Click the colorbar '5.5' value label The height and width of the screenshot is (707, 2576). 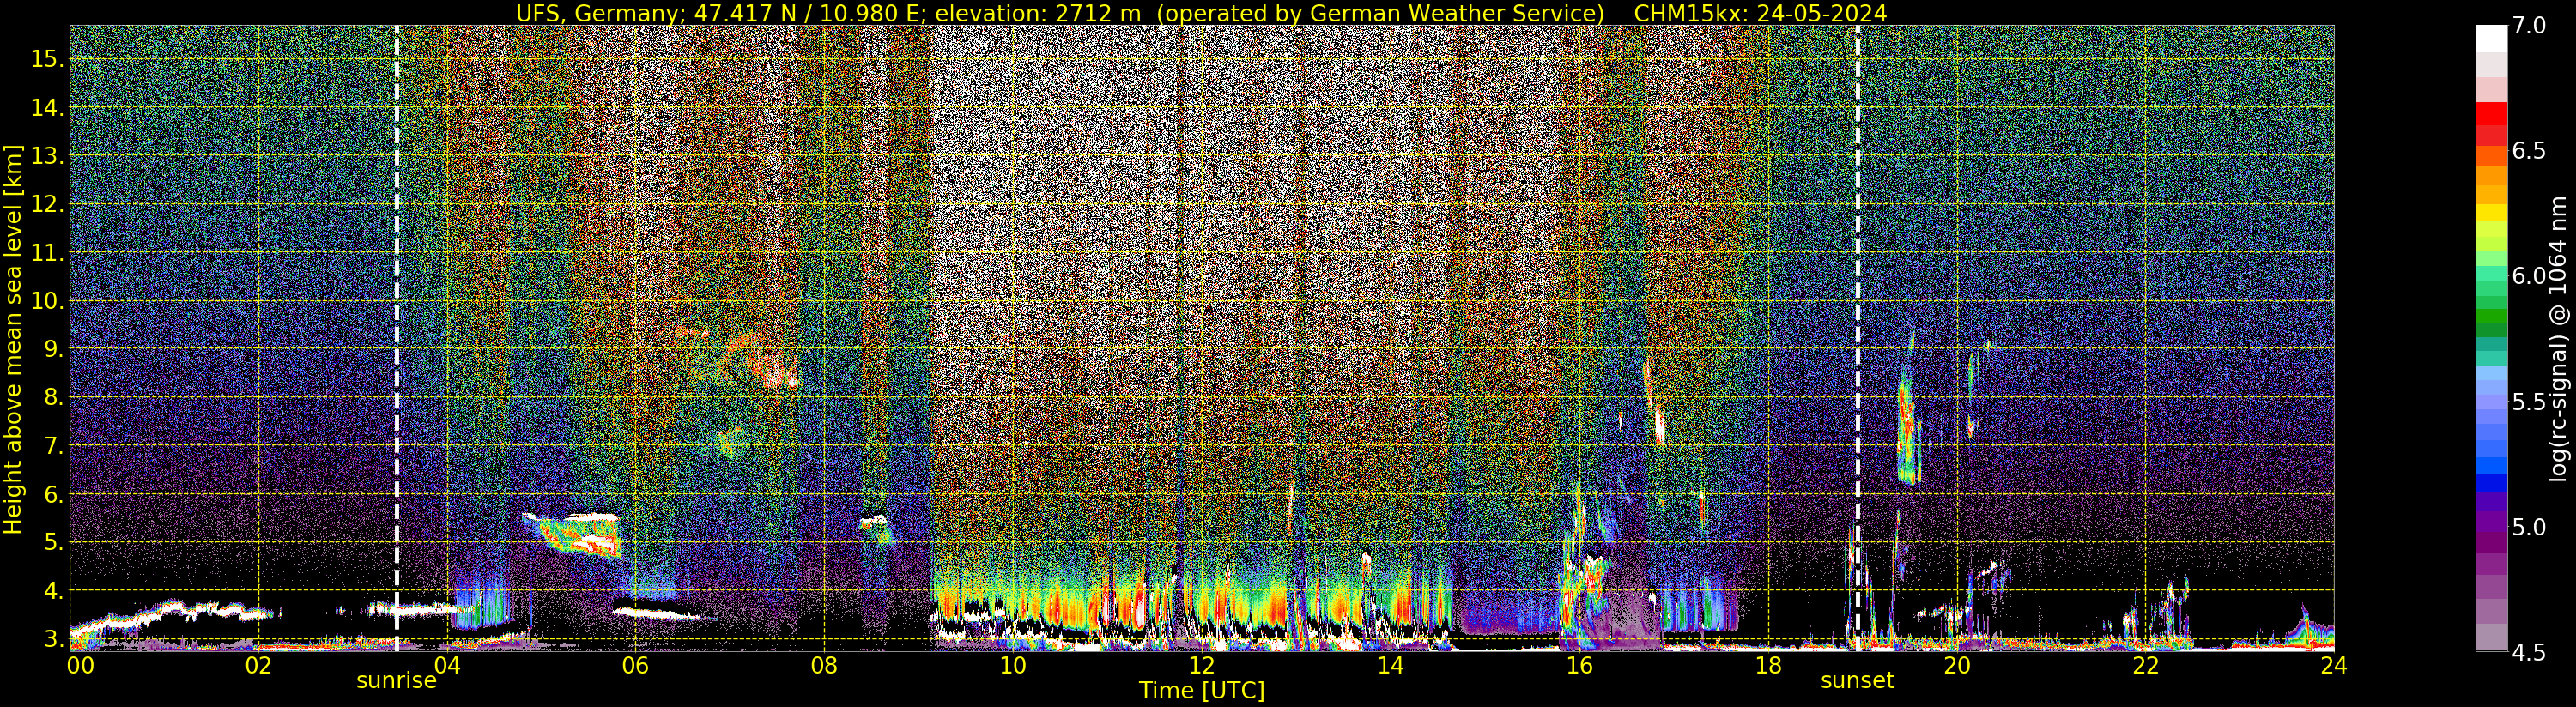pyautogui.click(x=2529, y=402)
